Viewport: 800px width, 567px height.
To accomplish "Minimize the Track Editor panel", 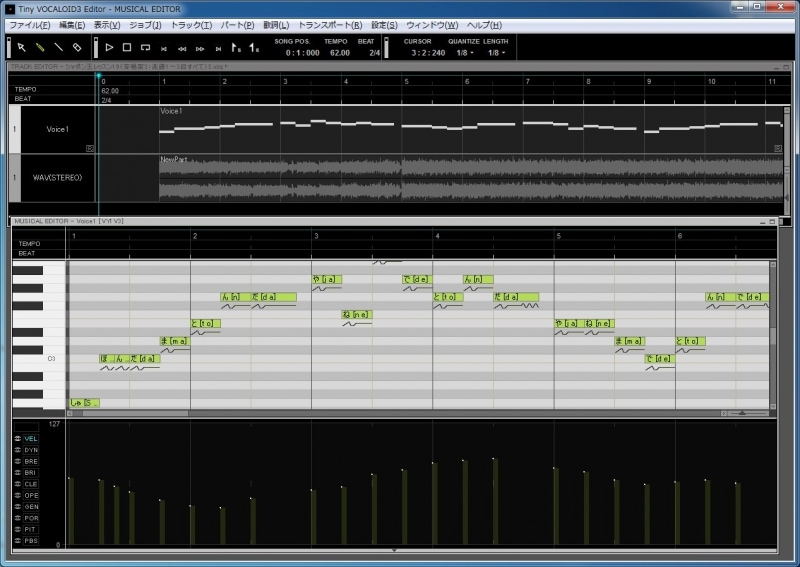I will pyautogui.click(x=777, y=67).
